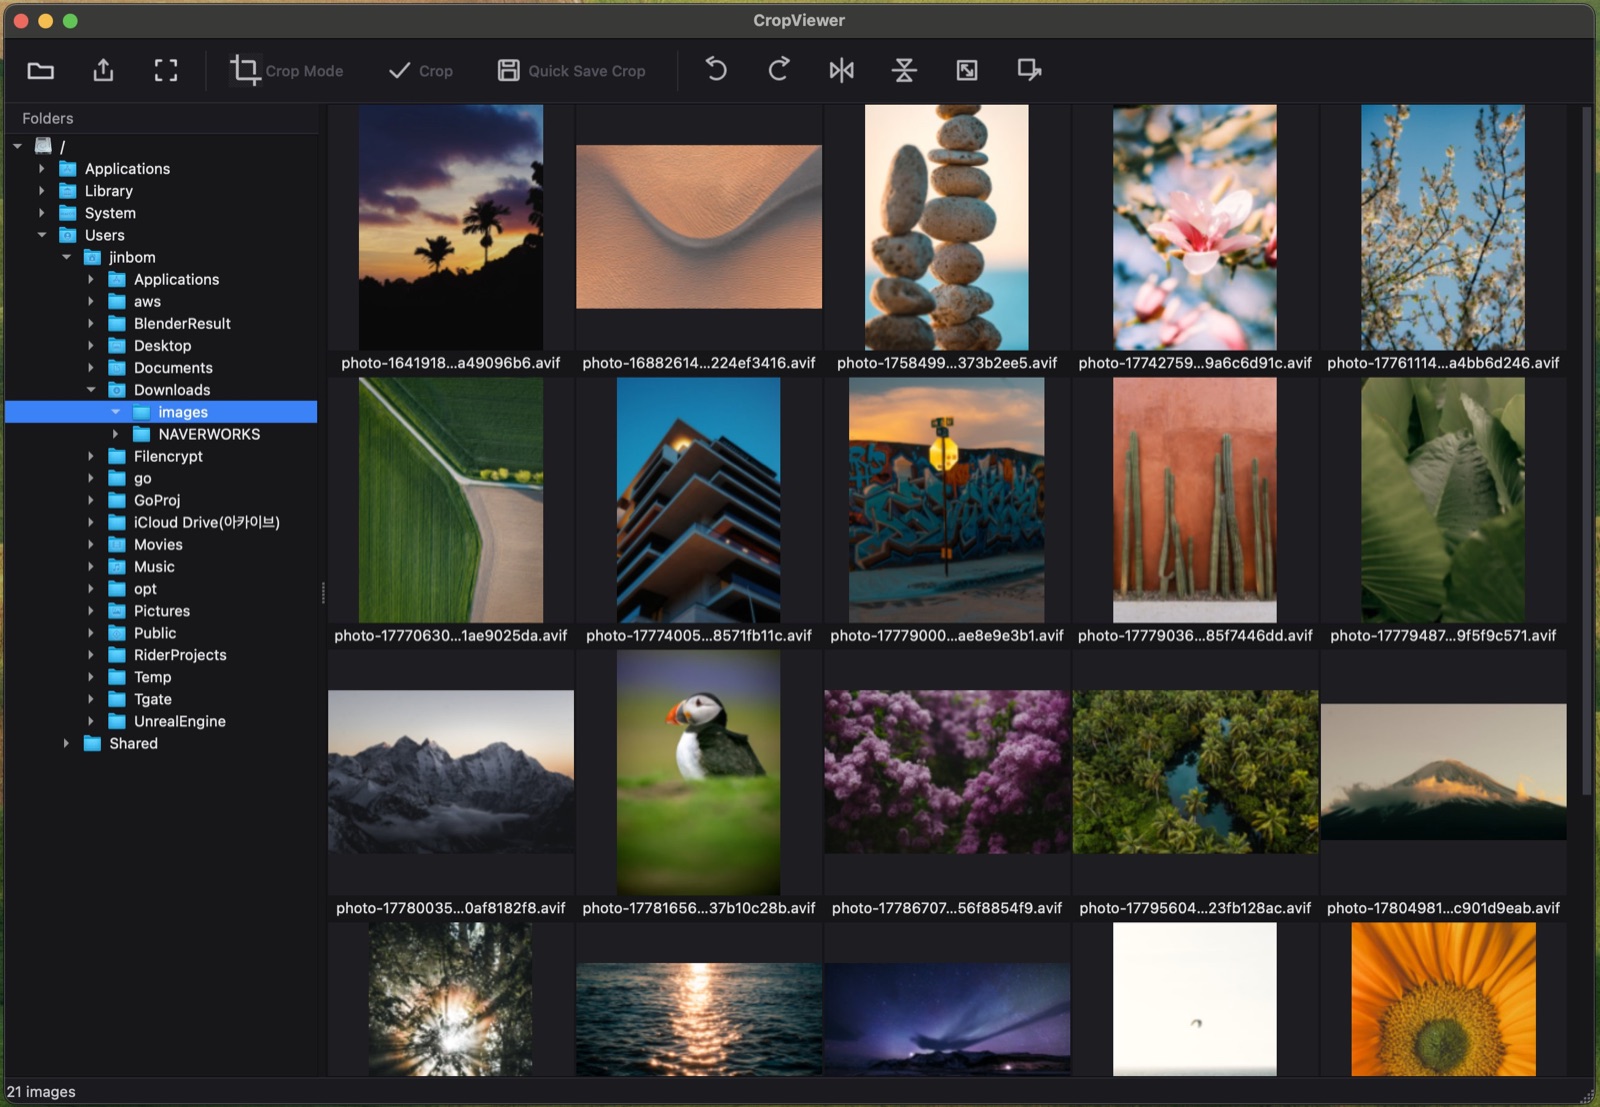Collapse the root / disclosure triangle

click(18, 146)
